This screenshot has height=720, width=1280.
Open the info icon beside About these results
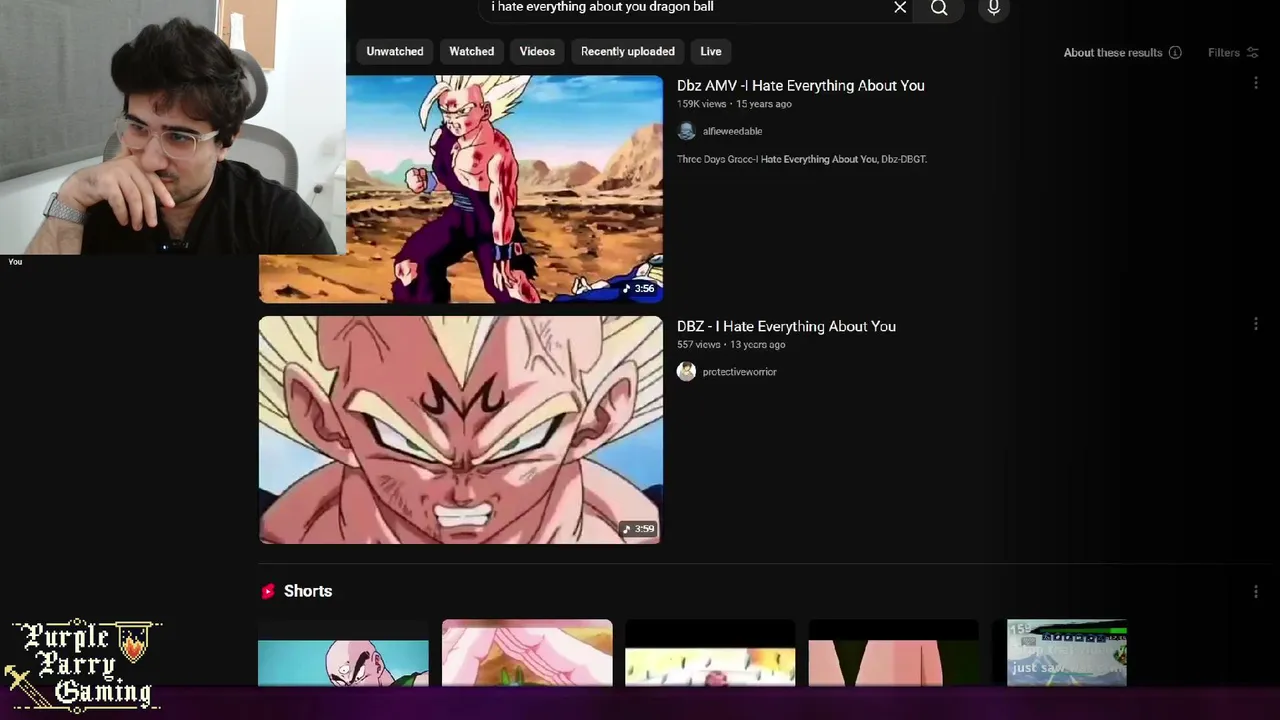(1175, 53)
